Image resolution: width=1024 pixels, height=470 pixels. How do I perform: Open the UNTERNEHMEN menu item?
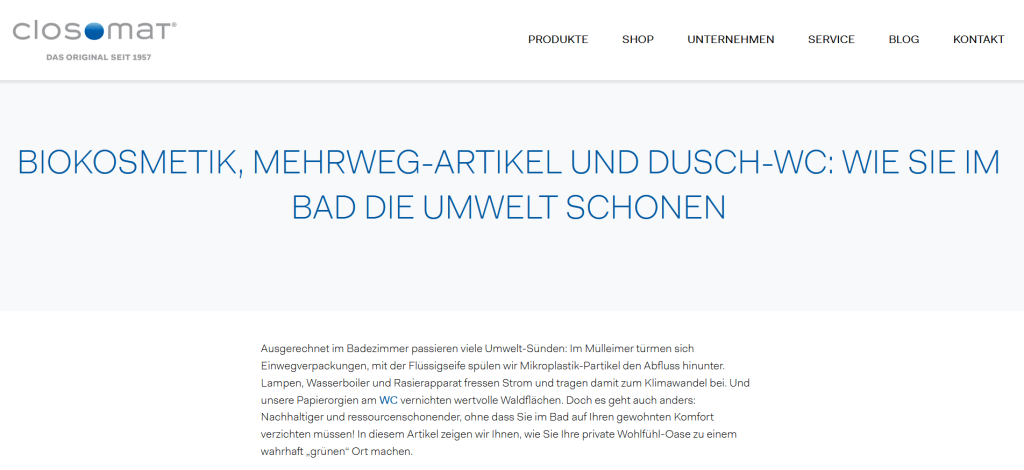(731, 39)
